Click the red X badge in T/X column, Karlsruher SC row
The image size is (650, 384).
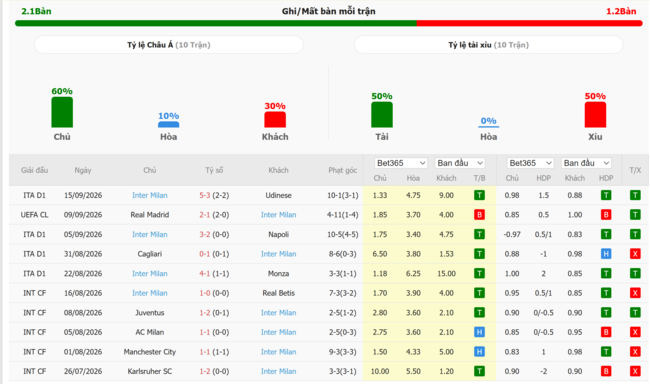coord(635,371)
